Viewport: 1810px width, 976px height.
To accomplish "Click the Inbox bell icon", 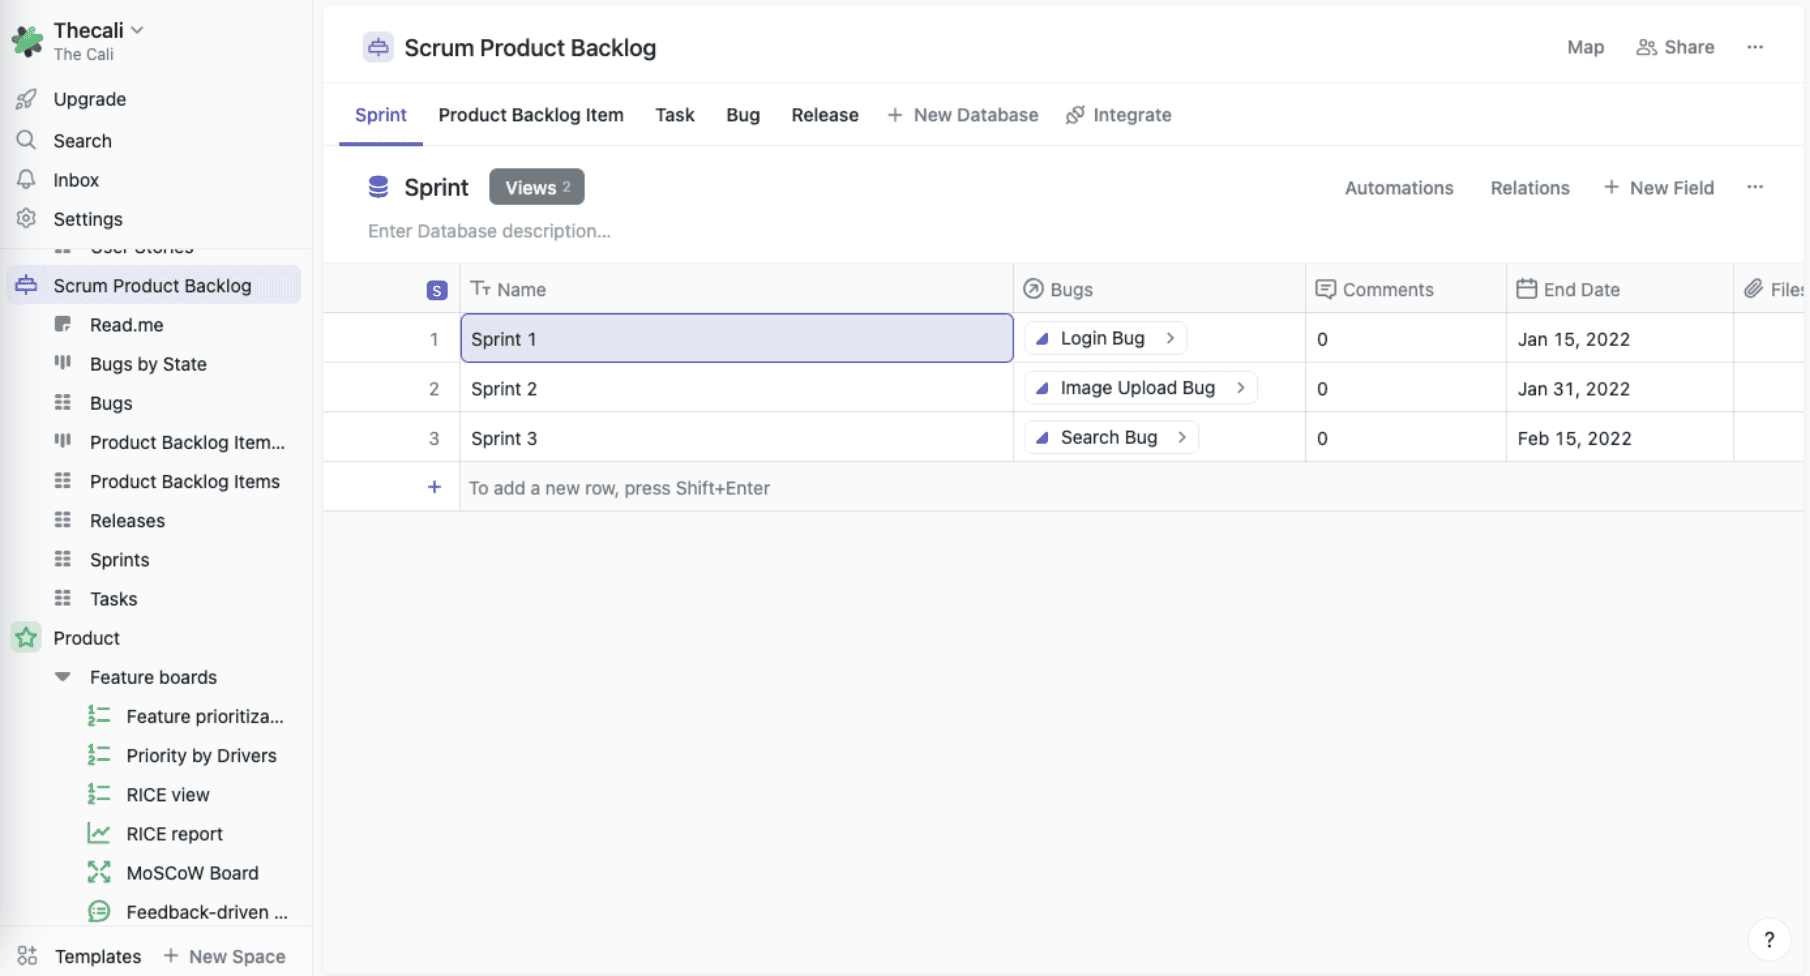I will (26, 179).
